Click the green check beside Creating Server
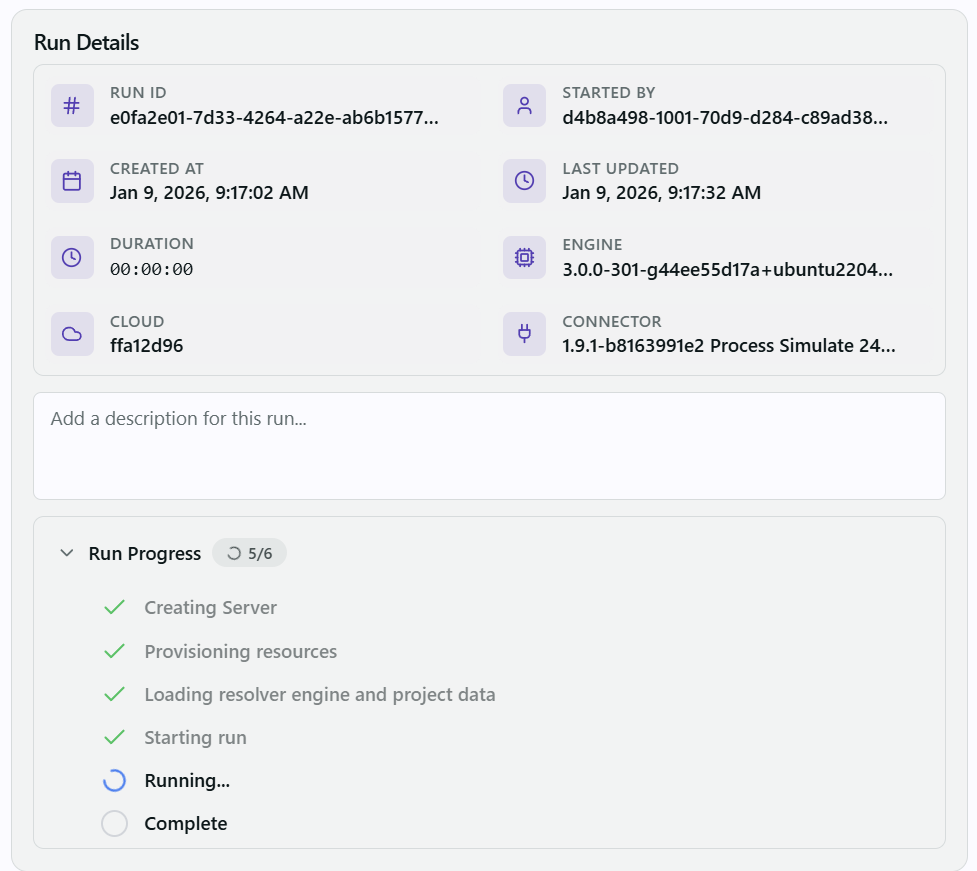This screenshot has width=977, height=871. [x=115, y=607]
